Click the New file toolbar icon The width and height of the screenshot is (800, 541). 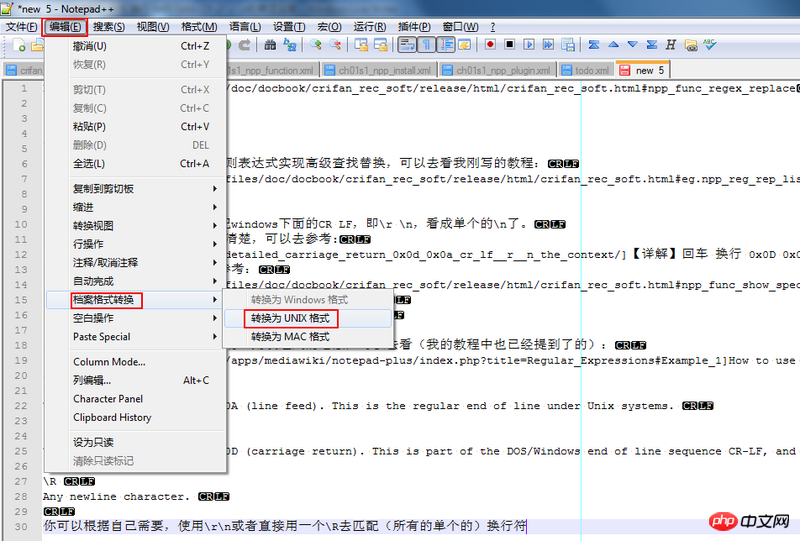tap(19, 45)
